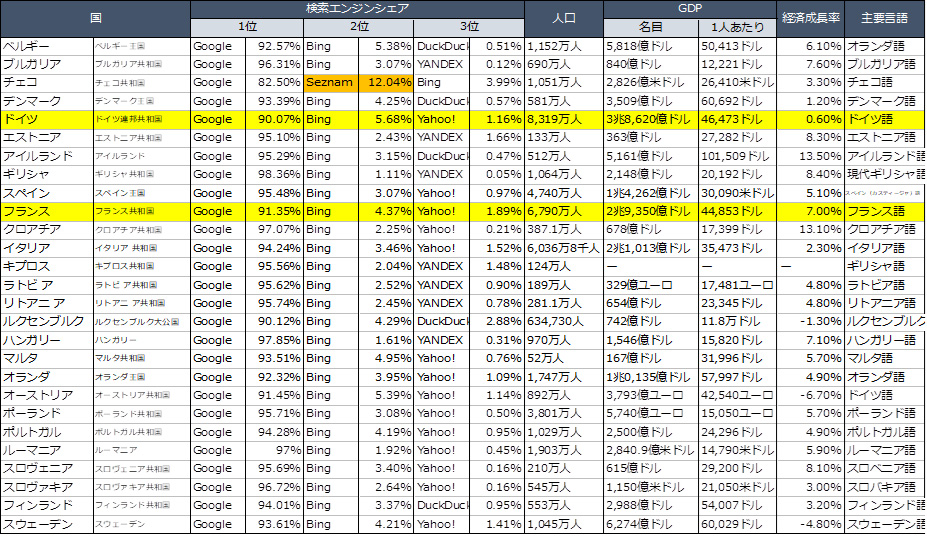Click the 検索エンジンシェア header

coord(357,9)
